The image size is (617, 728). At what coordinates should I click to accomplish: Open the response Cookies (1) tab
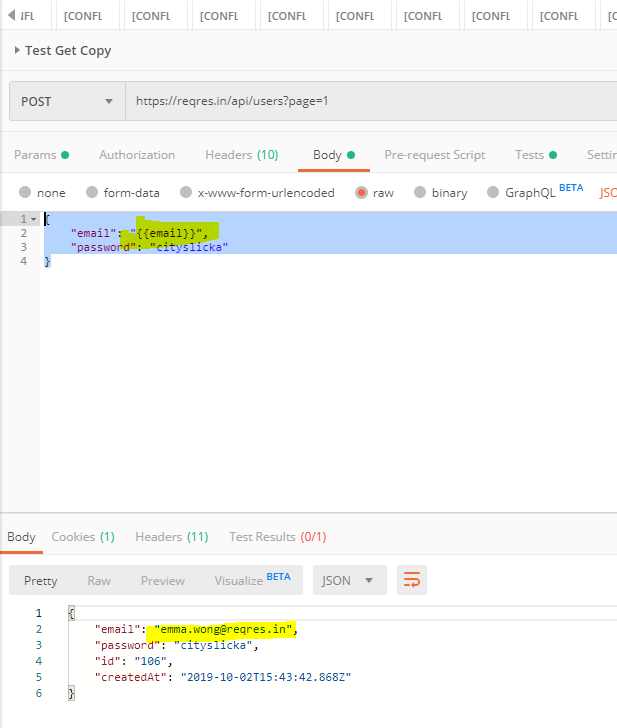(x=83, y=537)
